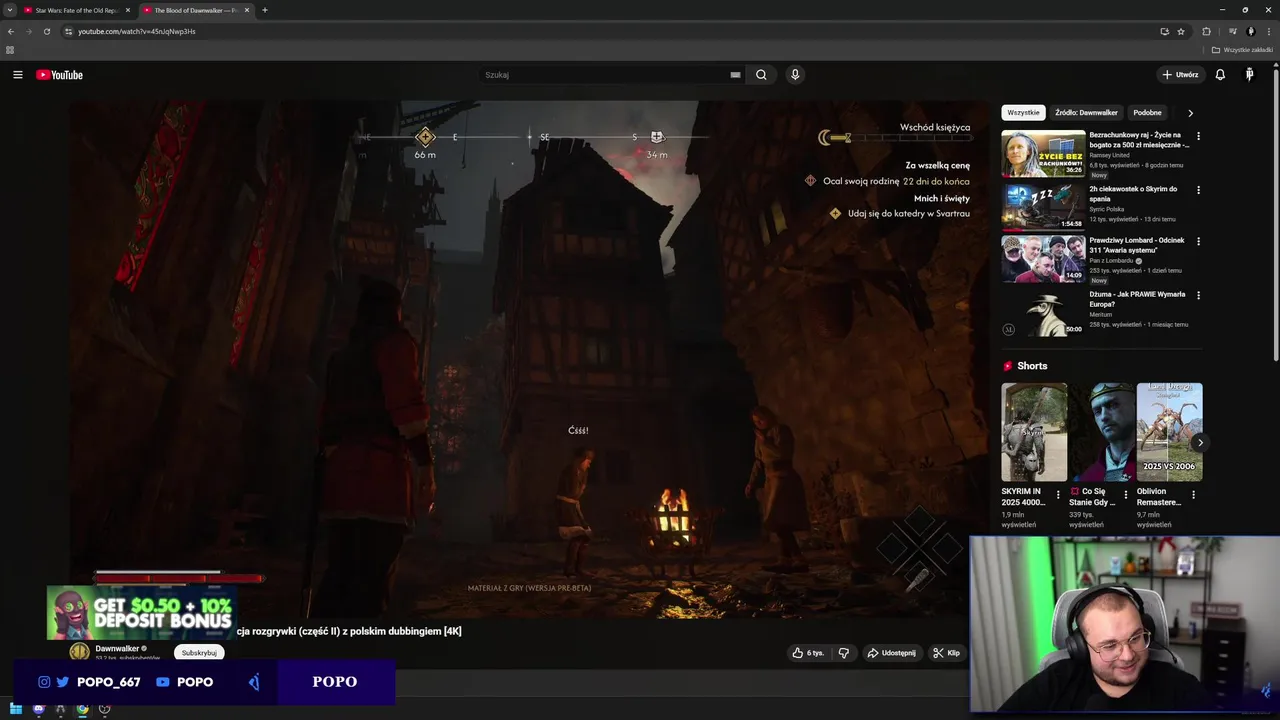Open options menu for Dżuma video
This screenshot has height=720, width=1280.
(x=1198, y=295)
